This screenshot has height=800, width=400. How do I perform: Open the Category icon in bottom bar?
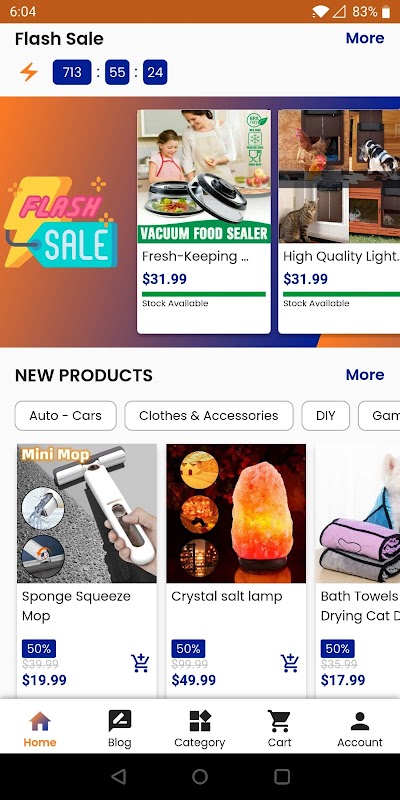(199, 721)
